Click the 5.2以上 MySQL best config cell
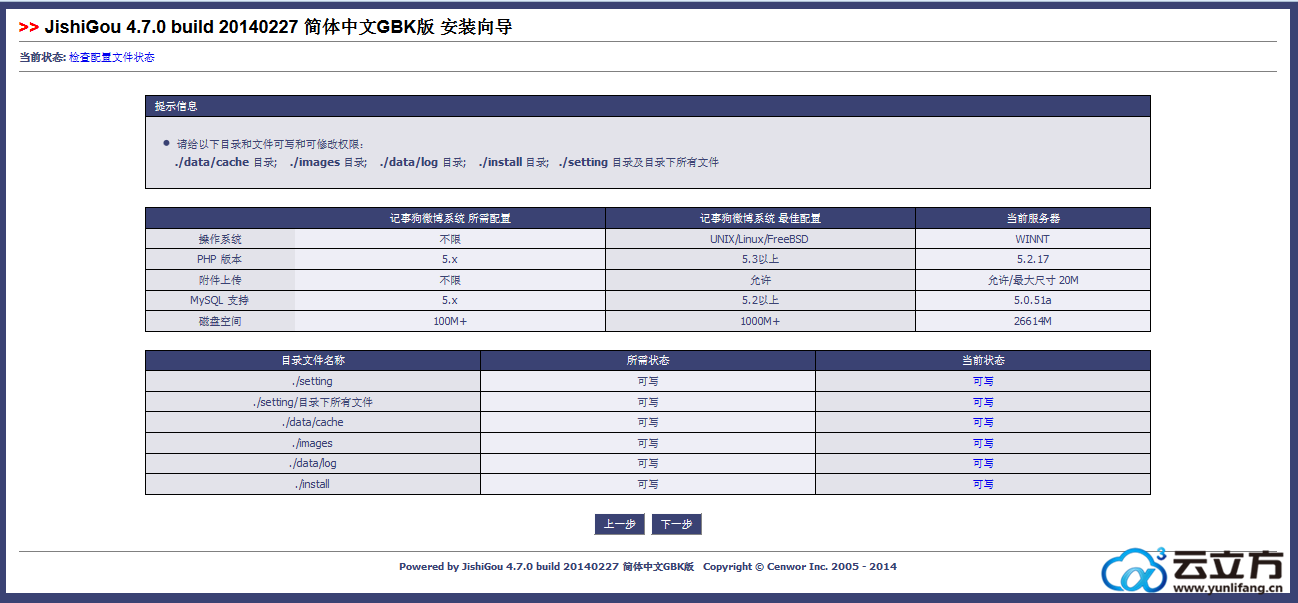Image resolution: width=1298 pixels, height=603 pixels. (760, 300)
